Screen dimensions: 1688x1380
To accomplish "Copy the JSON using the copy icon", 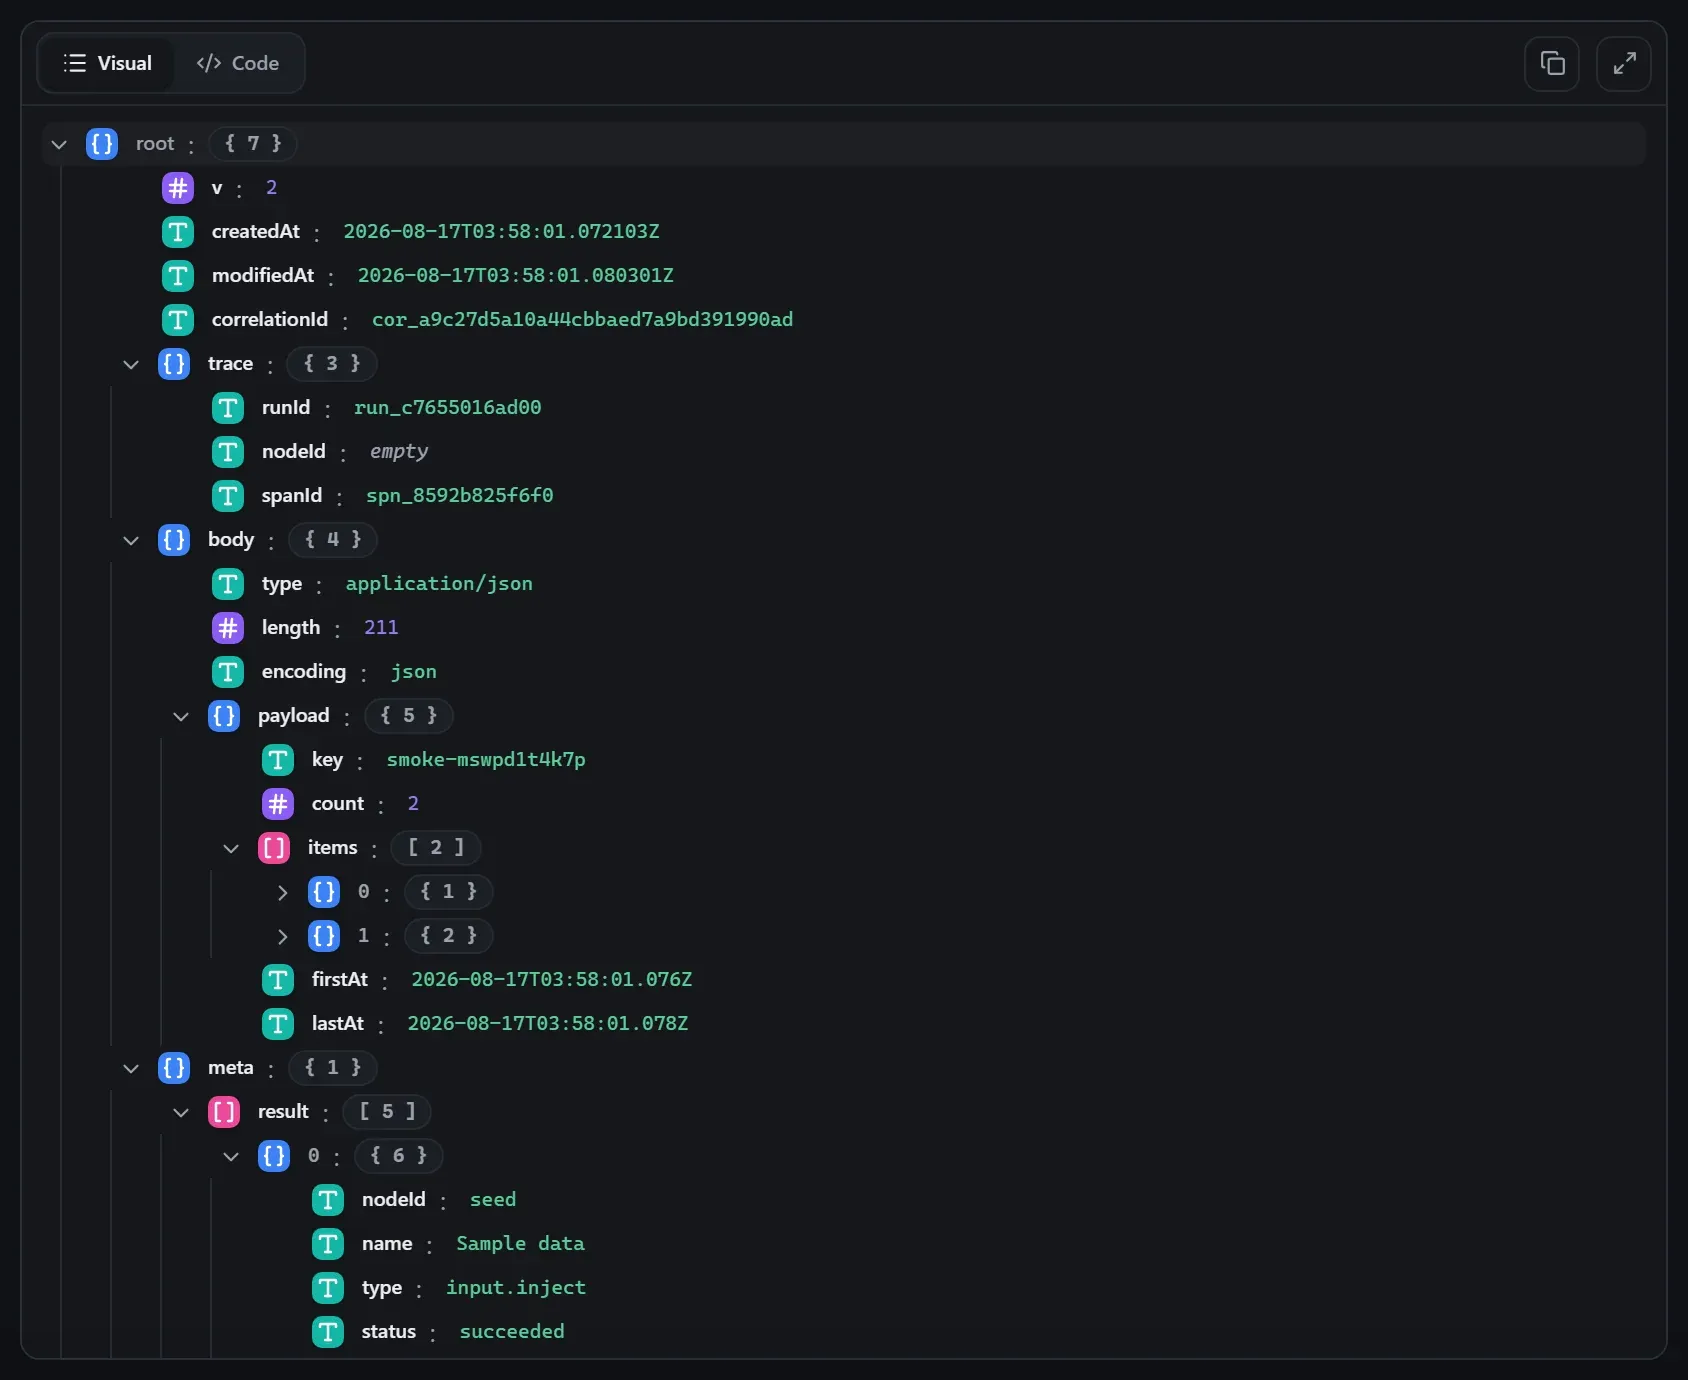I will 1552,64.
